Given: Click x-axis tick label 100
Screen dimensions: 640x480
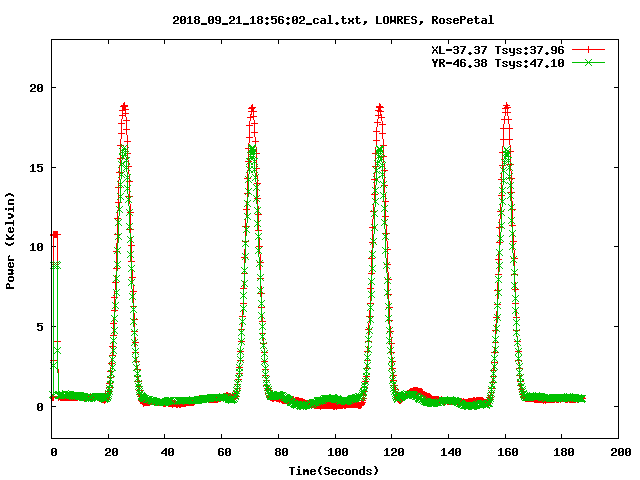Looking at the screenshot, I should (338, 452).
